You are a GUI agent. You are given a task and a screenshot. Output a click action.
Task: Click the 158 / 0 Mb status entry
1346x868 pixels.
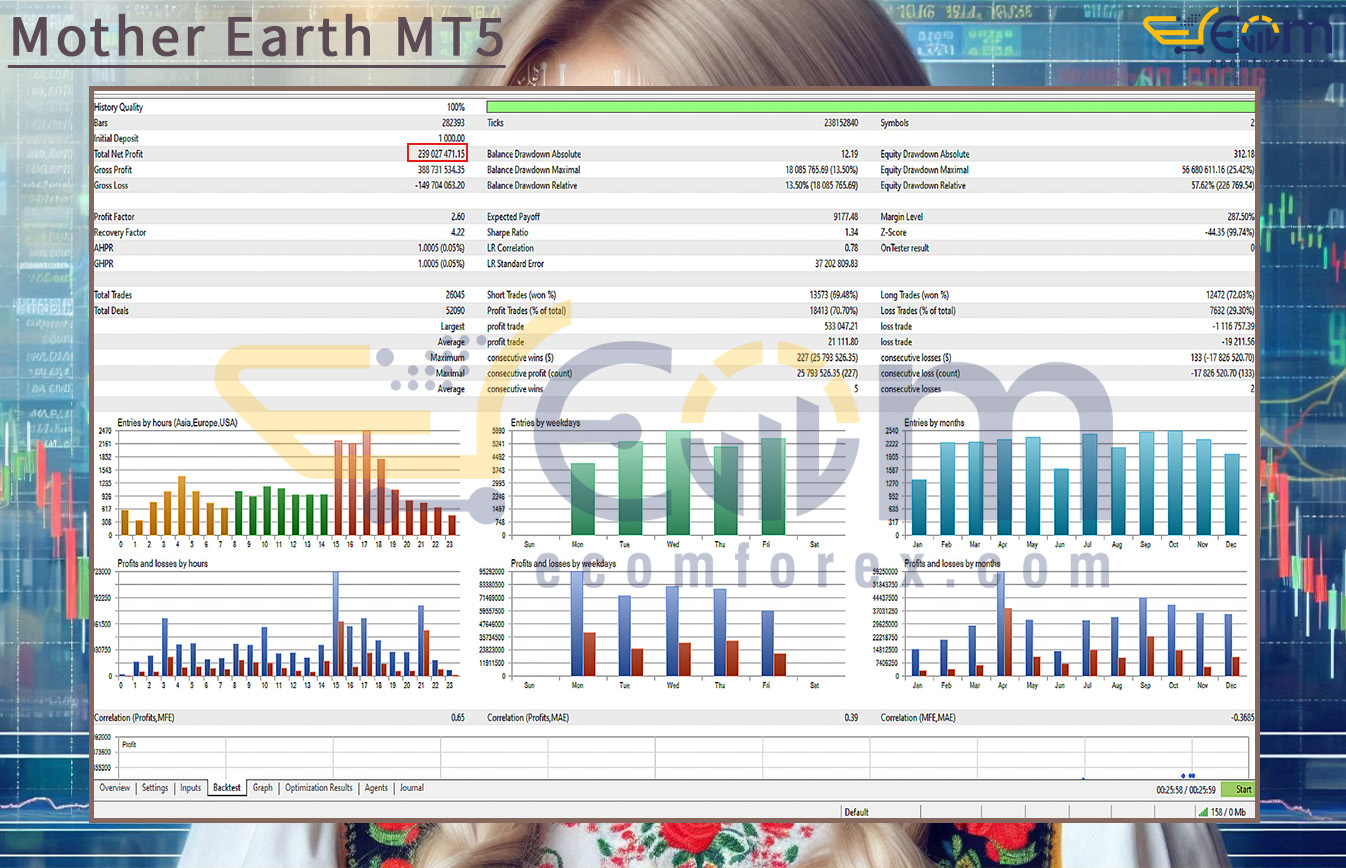pyautogui.click(x=1228, y=812)
